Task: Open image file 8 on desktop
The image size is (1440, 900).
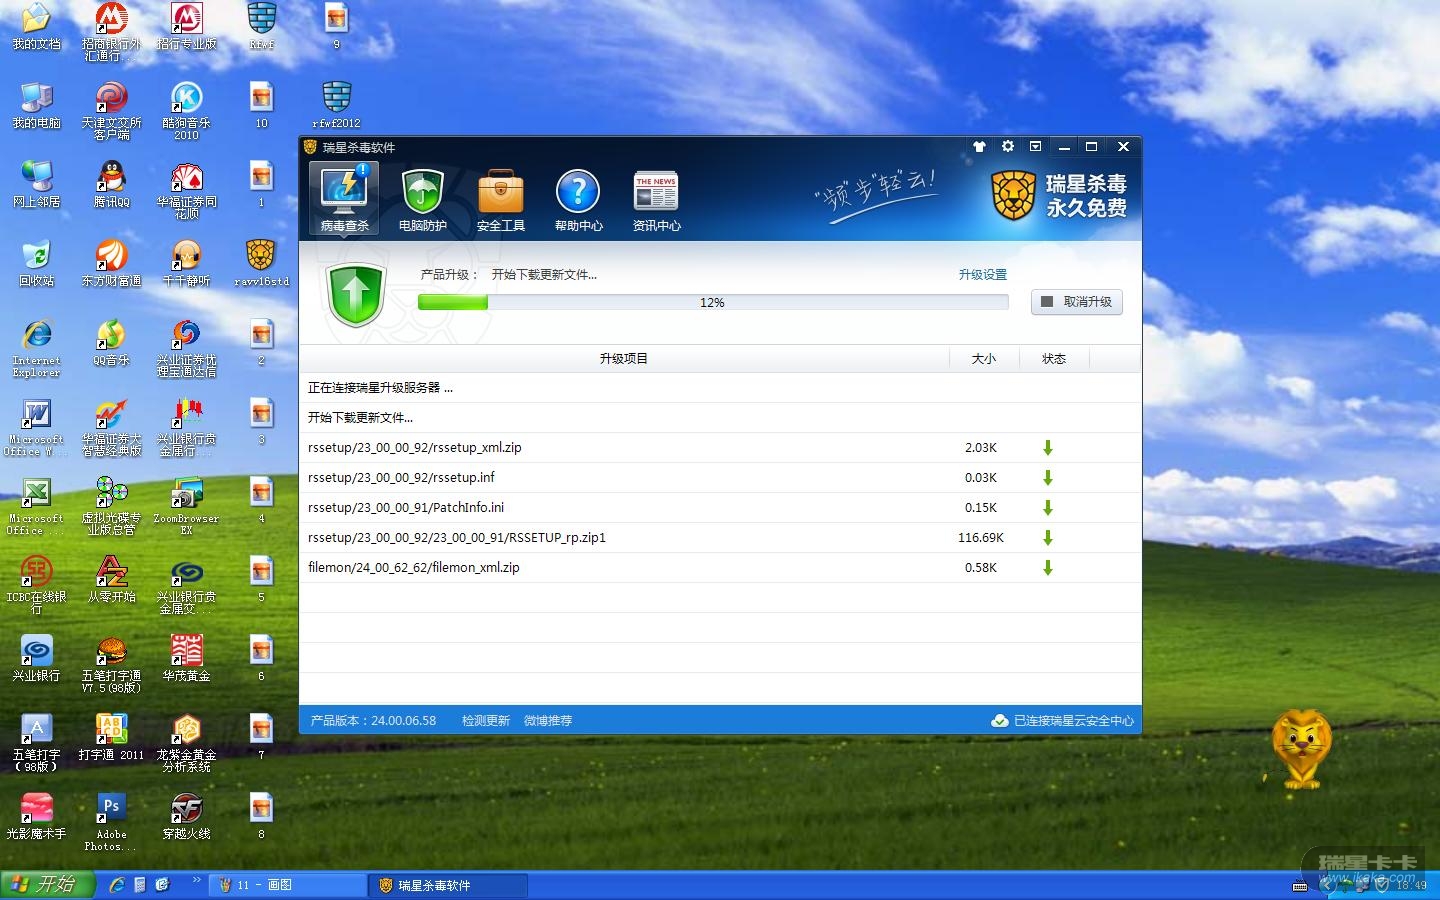Action: tap(261, 816)
